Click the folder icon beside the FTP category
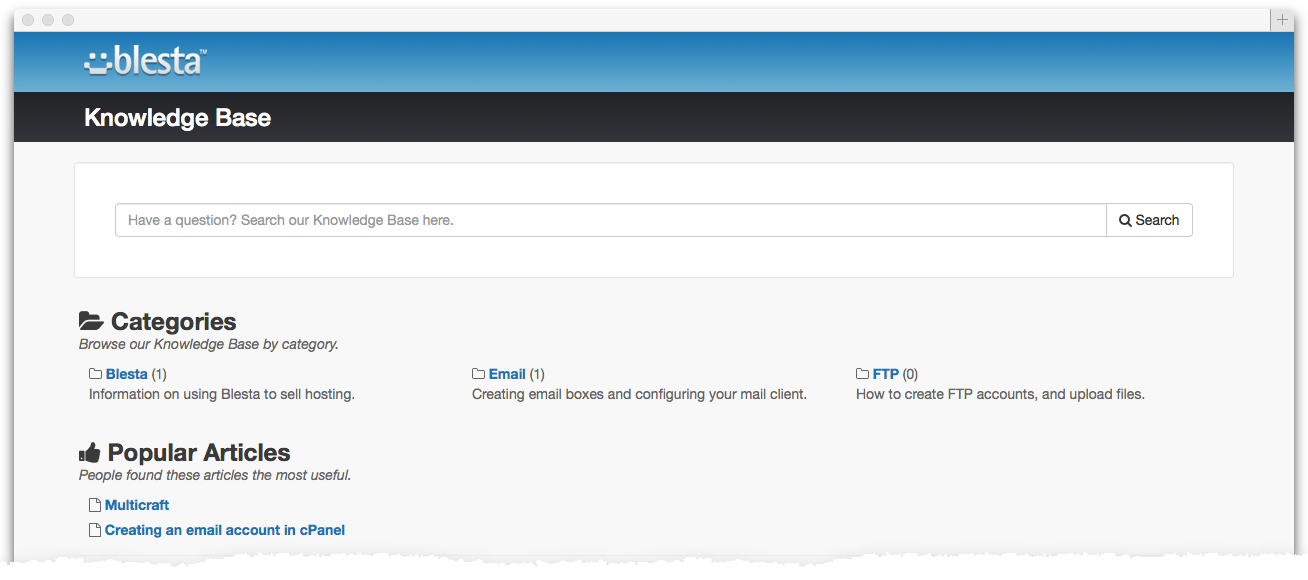This screenshot has height=580, width=1308. point(861,373)
